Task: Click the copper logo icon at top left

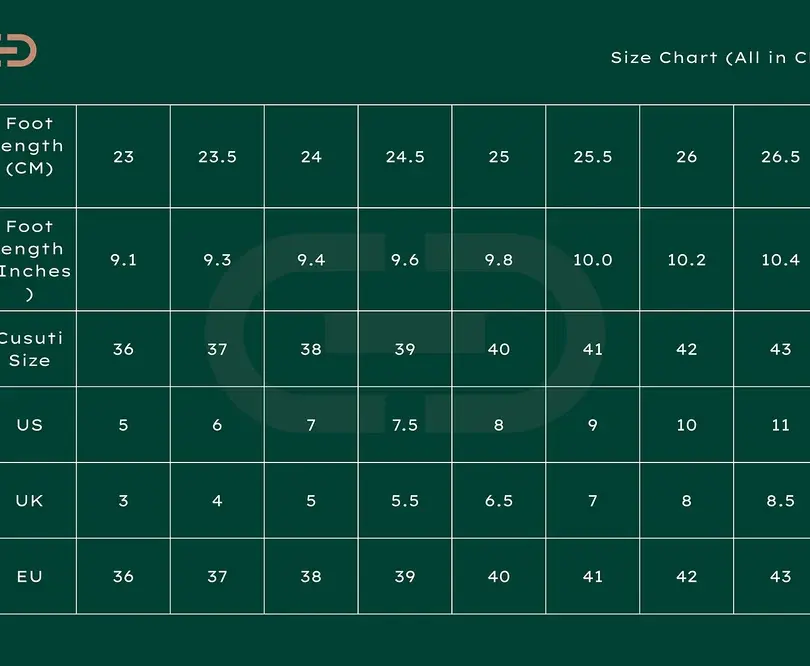Action: [x=17, y=51]
